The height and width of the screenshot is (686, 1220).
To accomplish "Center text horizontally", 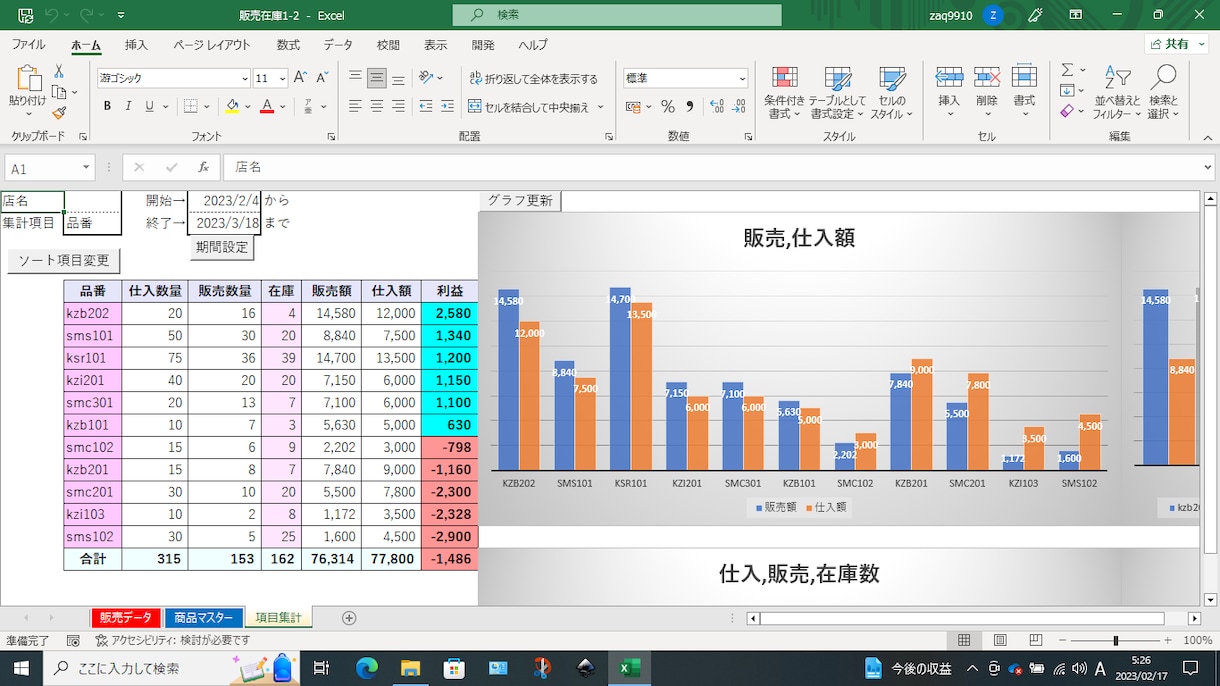I will (377, 106).
